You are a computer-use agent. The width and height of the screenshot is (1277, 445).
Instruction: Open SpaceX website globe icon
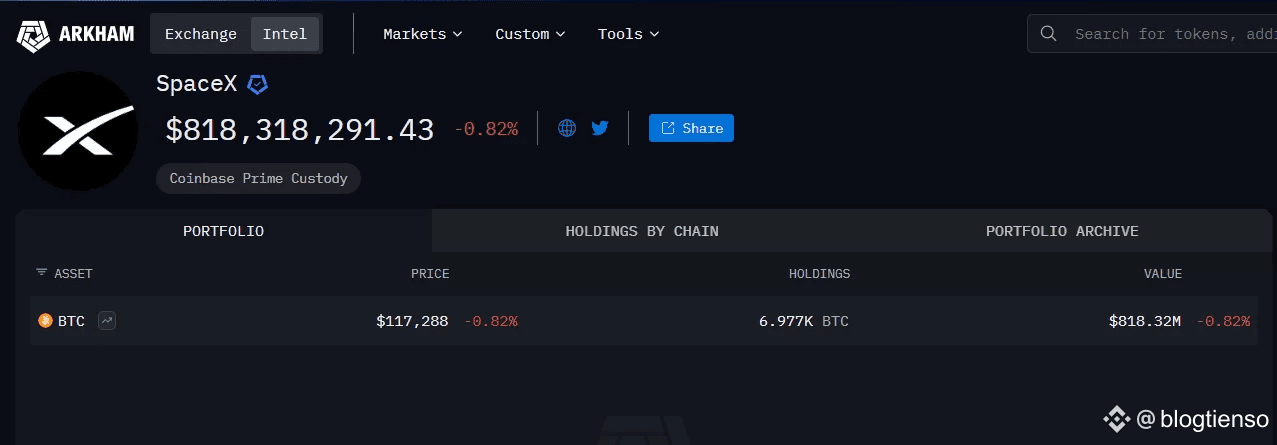coord(567,128)
